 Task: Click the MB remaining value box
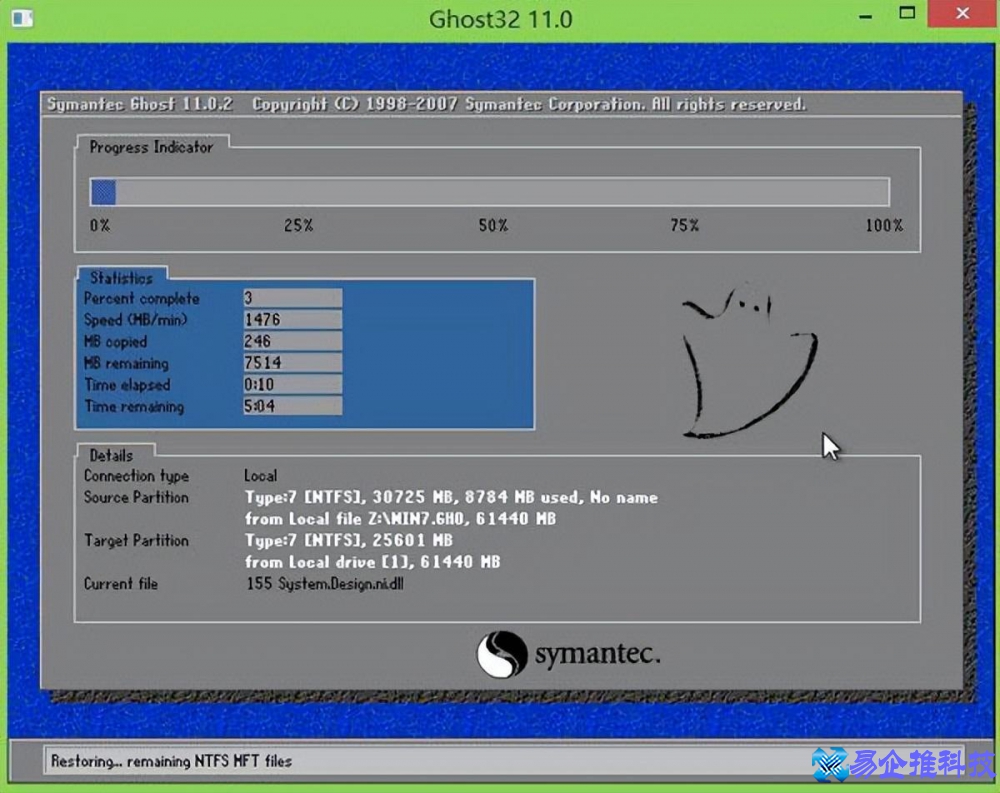(292, 364)
